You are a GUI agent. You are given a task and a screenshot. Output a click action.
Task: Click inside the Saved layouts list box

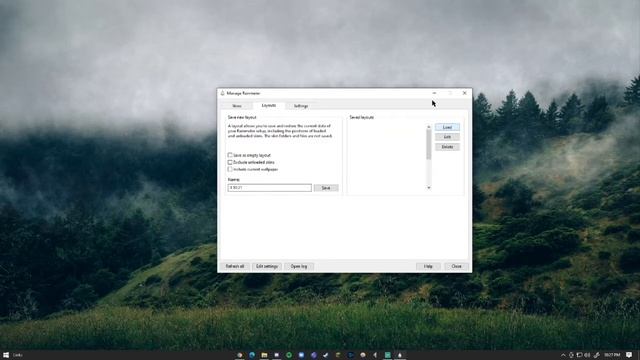[388, 157]
